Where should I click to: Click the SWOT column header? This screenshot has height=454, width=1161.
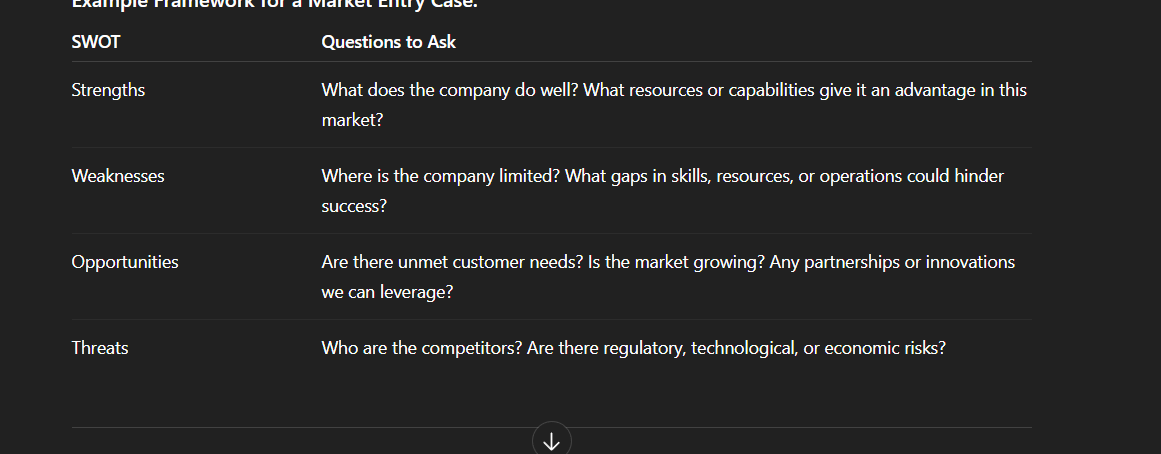pos(95,42)
